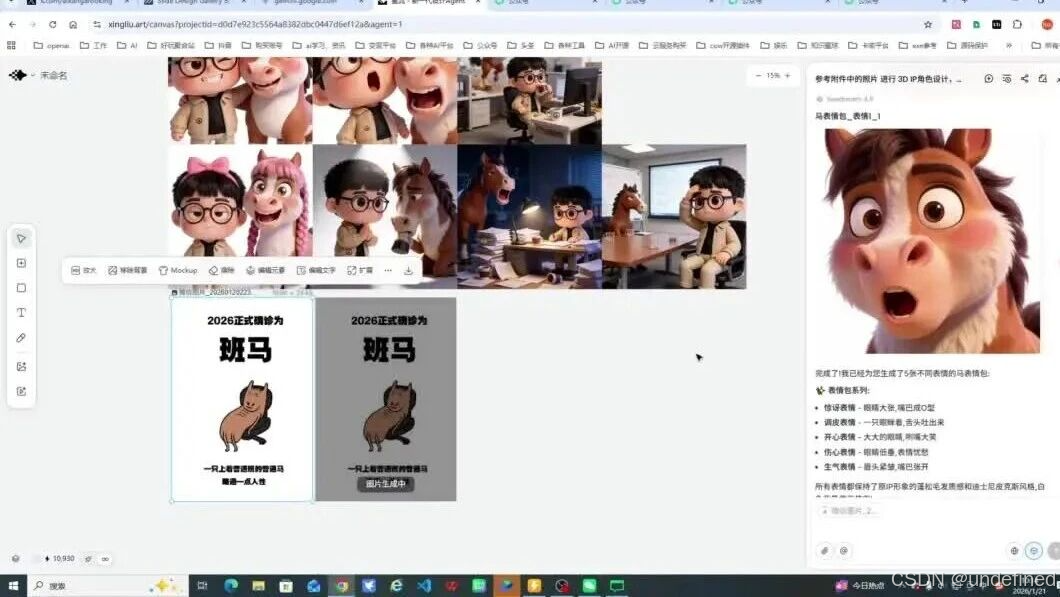The width and height of the screenshot is (1060, 597).
Task: Click the attachment paperclip in chat input
Action: [x=825, y=551]
